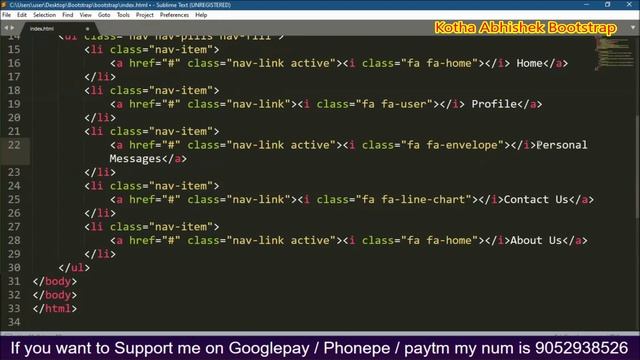Click closing li tag on line 17

click(x=100, y=77)
